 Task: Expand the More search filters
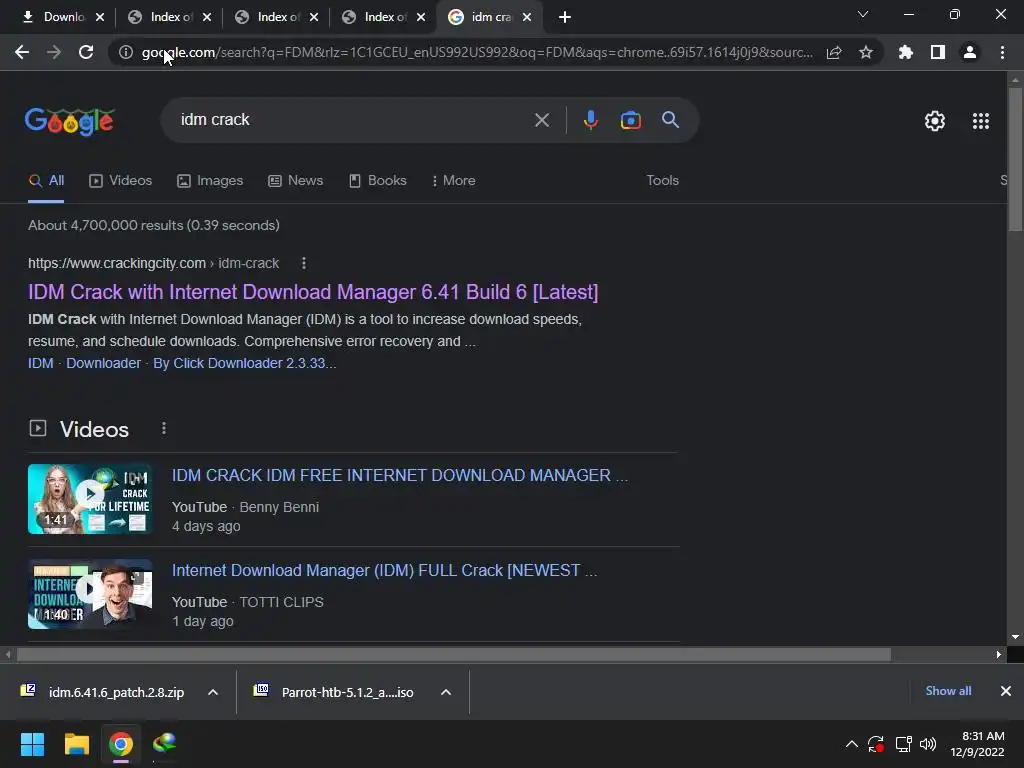pyautogui.click(x=454, y=181)
